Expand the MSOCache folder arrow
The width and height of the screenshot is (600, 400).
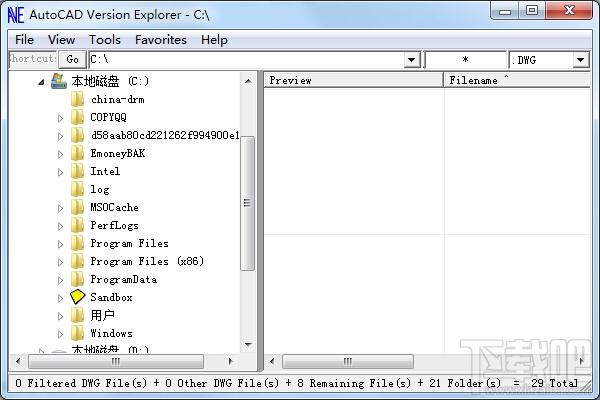coord(60,208)
